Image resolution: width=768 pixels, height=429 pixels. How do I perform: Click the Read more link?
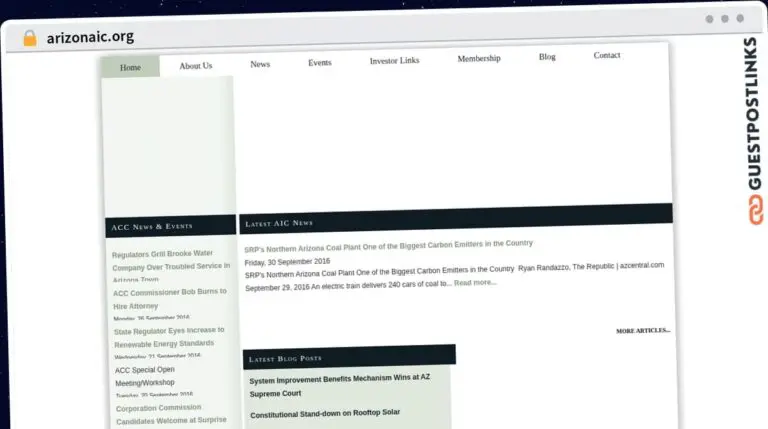tap(475, 283)
